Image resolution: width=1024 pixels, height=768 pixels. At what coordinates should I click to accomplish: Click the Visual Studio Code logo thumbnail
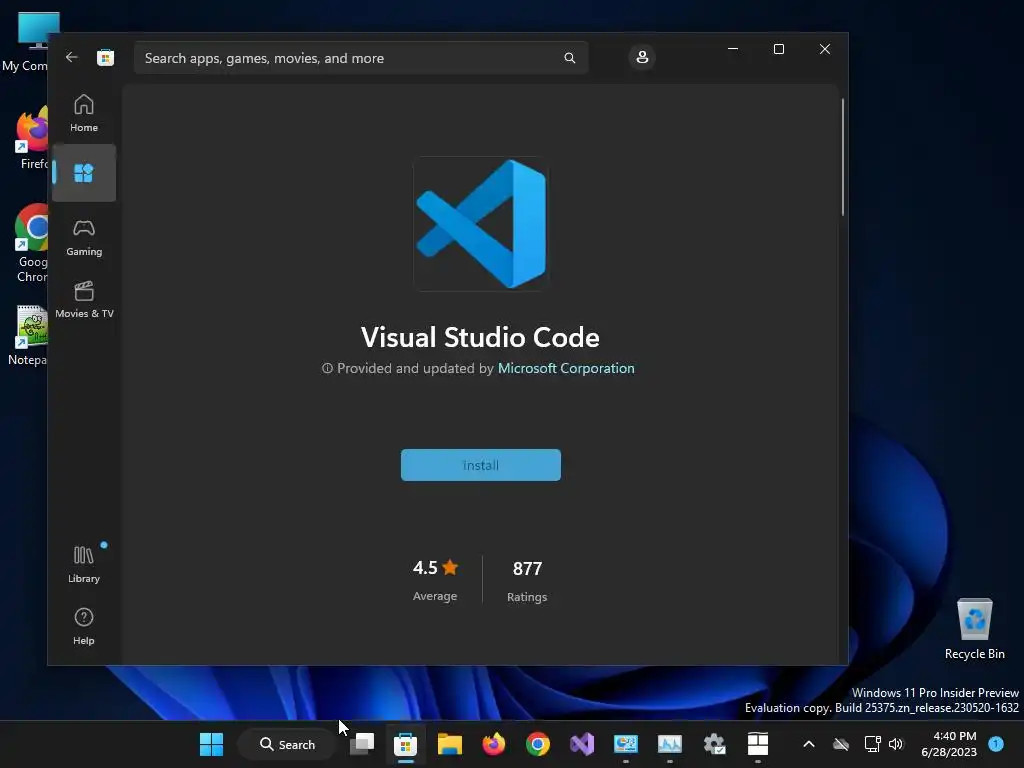[x=481, y=223]
